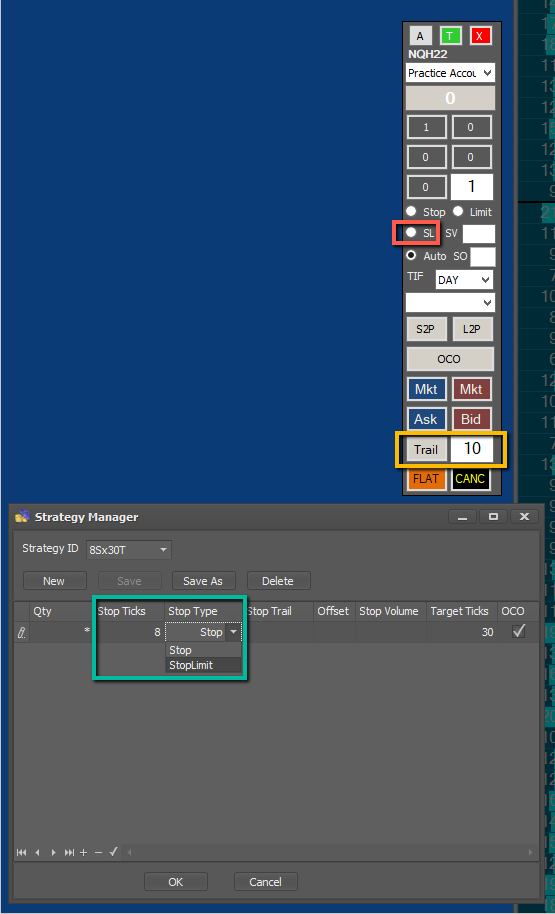Click the Save As button
Screen dimensions: 555x914
point(203,581)
